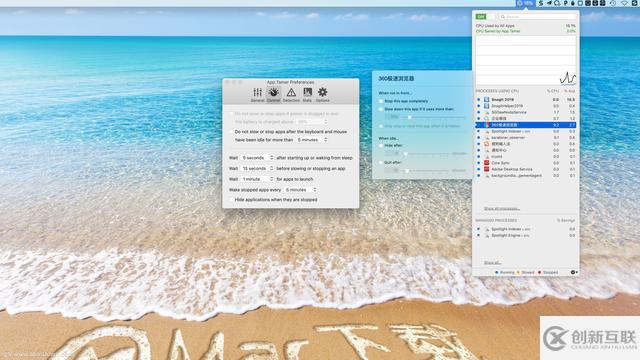Select 'Stop this app completely' option
Screen dimensions: 640x360
tap(381, 101)
